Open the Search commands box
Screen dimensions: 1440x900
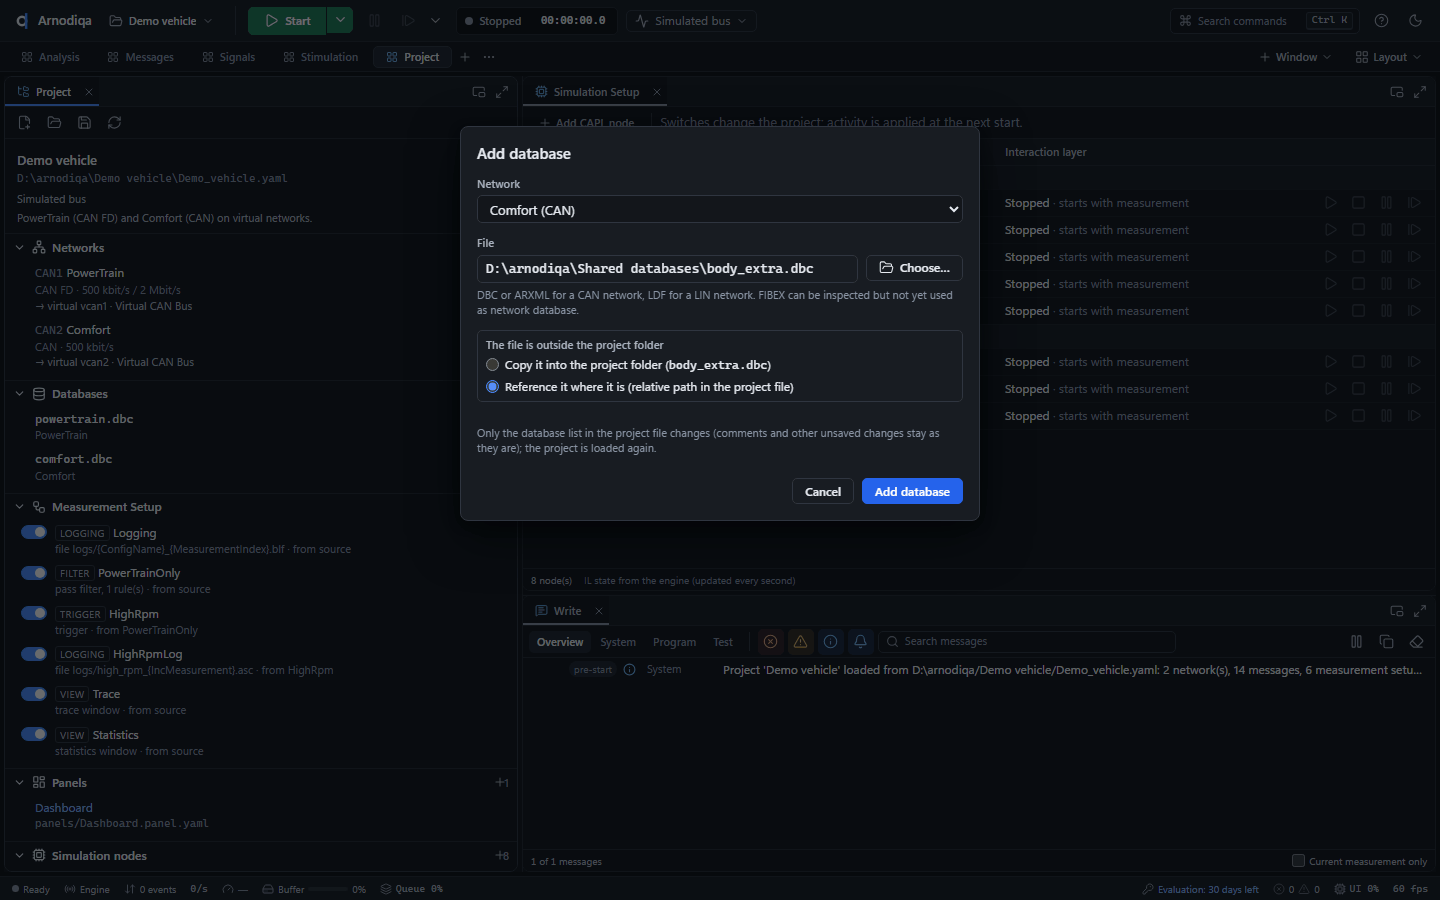click(1265, 21)
